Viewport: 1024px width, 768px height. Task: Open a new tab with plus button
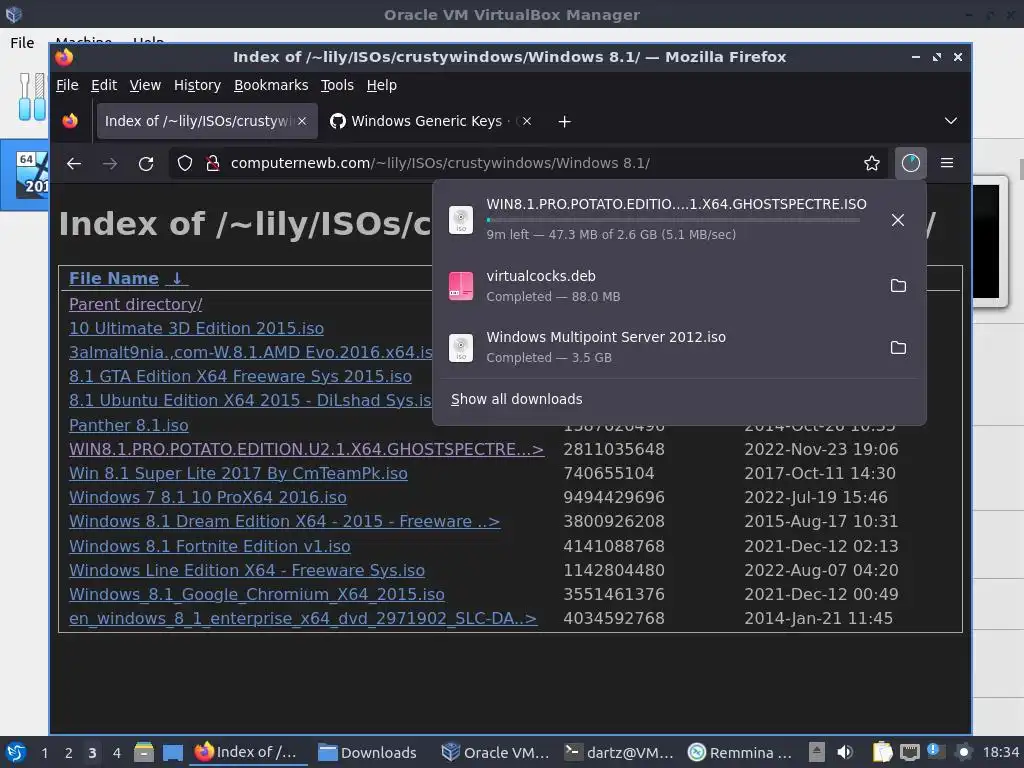[564, 121]
